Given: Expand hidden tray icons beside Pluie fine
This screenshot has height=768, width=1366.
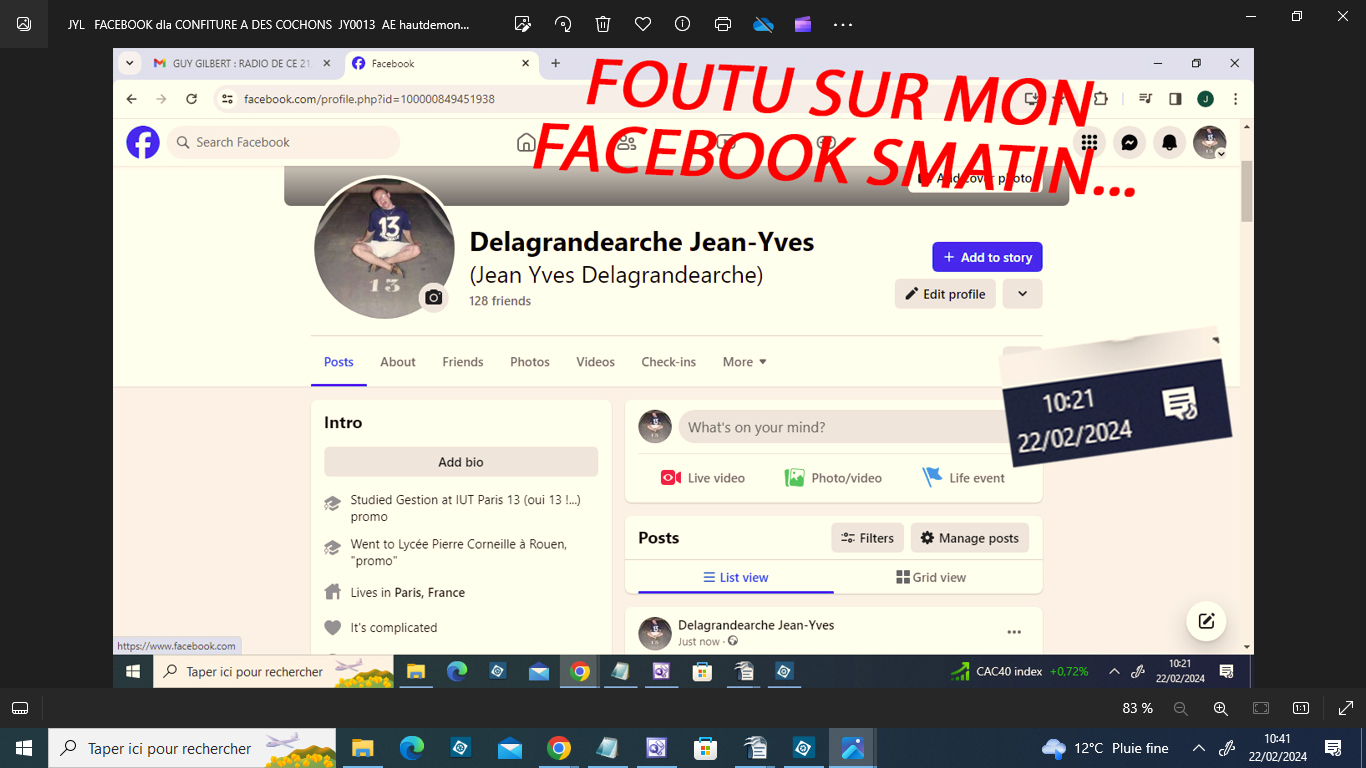Looking at the screenshot, I should point(1199,748).
